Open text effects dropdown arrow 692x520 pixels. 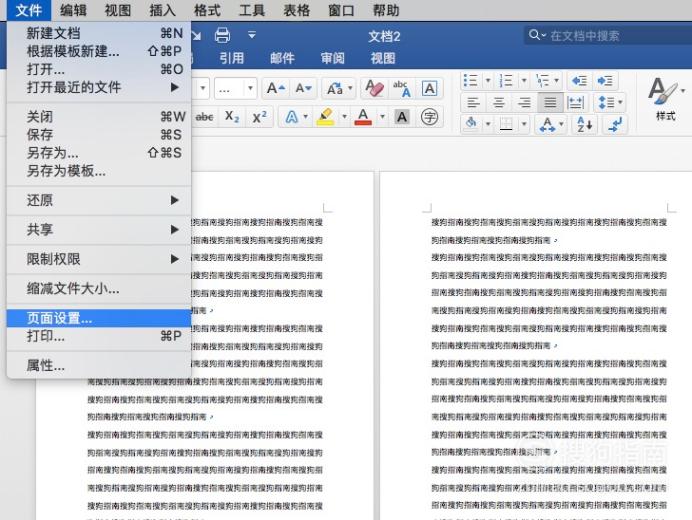point(305,117)
